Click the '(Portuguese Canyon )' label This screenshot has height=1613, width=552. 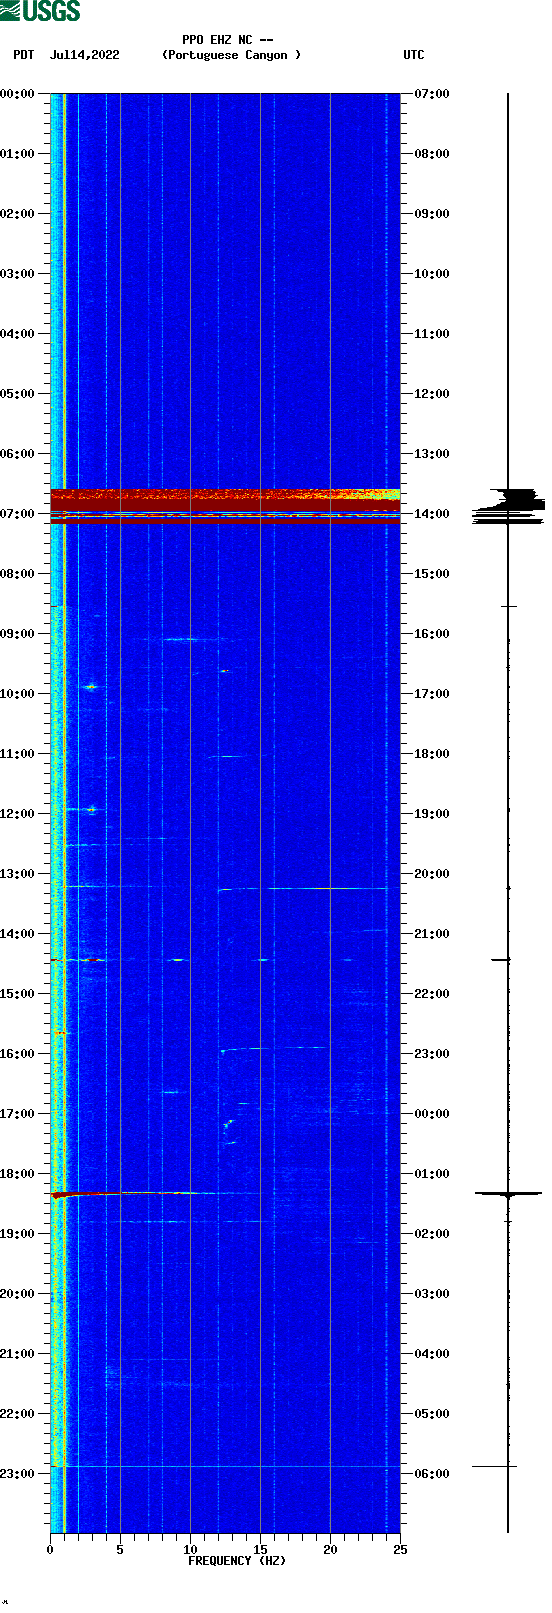[231, 55]
